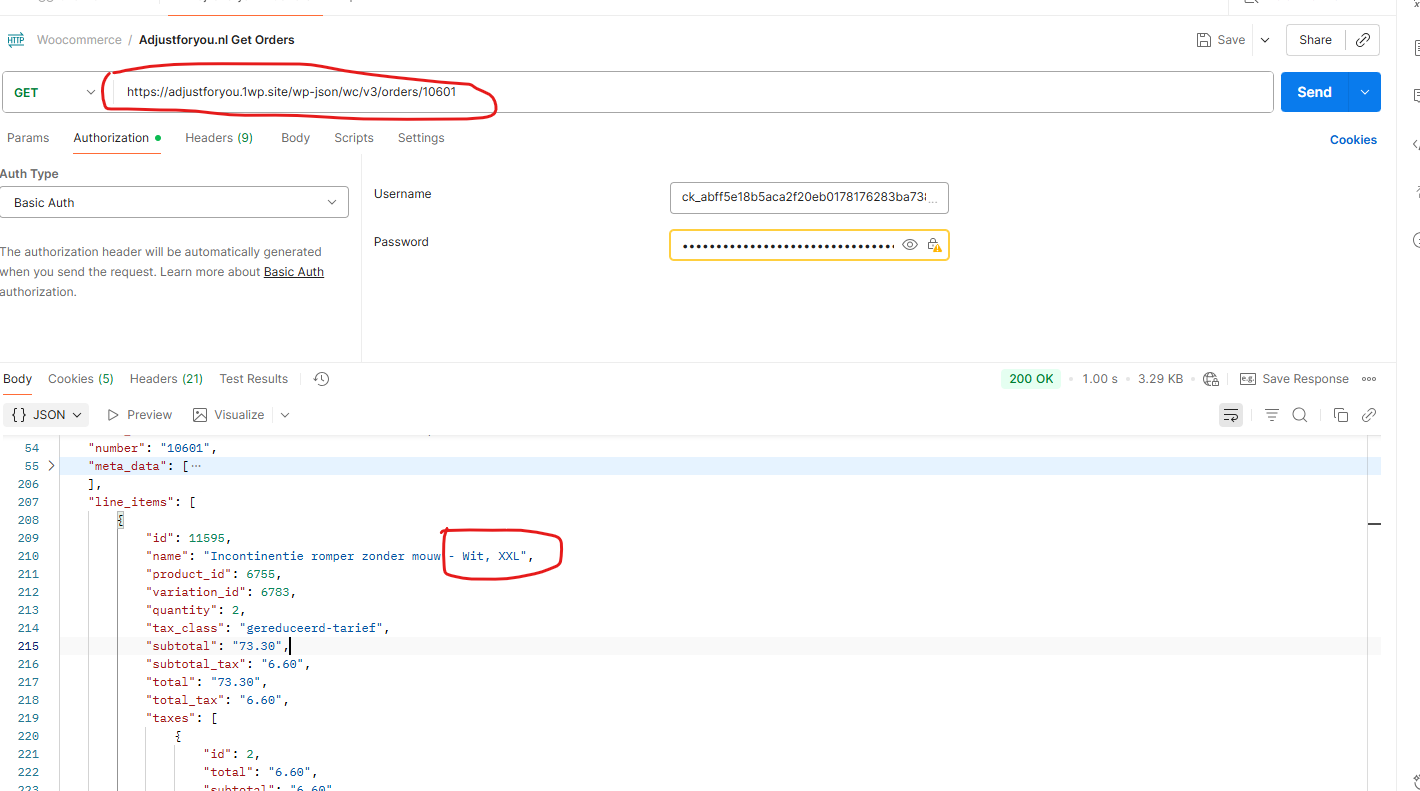This screenshot has height=791, width=1420.
Task: Open the Cookies link beside request tabs
Action: point(1353,140)
